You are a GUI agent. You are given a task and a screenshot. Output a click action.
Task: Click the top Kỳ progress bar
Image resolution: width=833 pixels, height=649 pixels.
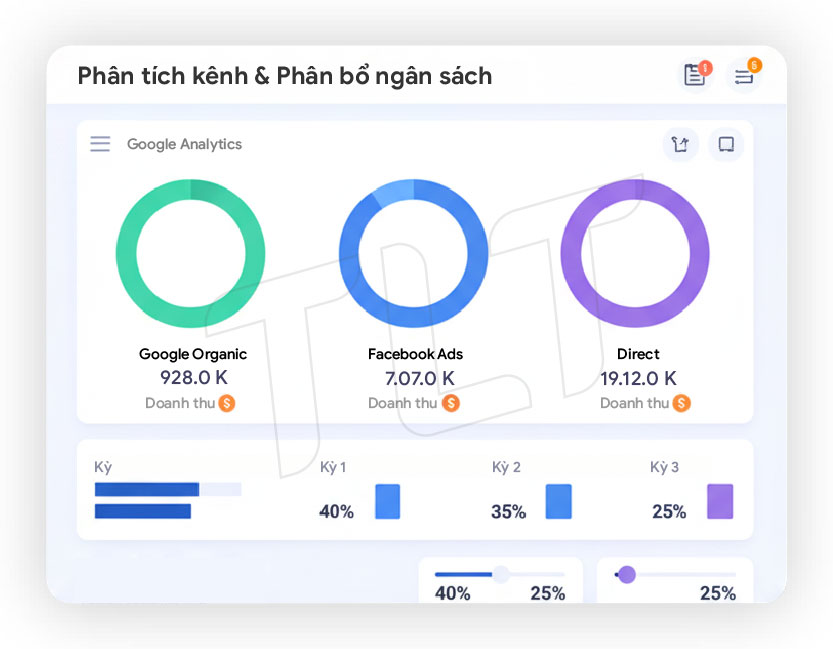(x=167, y=489)
